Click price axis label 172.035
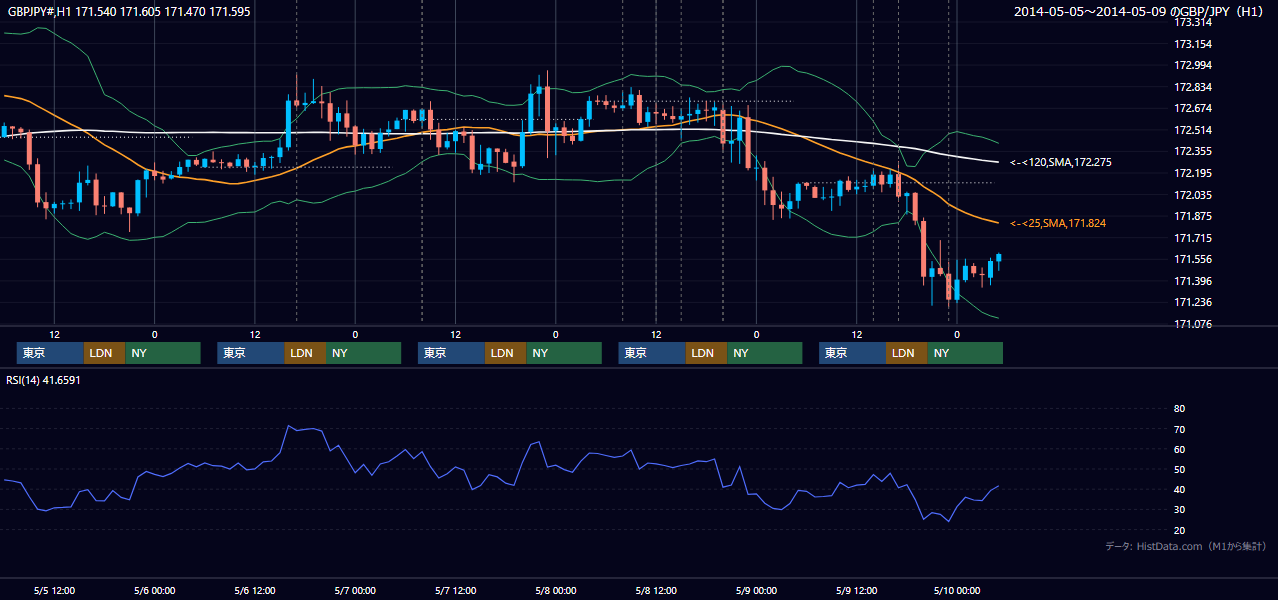 click(1192, 195)
